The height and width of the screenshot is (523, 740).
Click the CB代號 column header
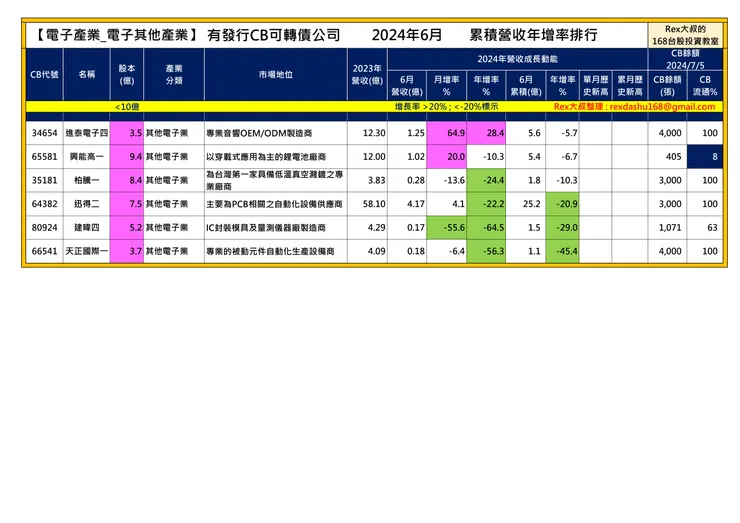click(x=44, y=75)
